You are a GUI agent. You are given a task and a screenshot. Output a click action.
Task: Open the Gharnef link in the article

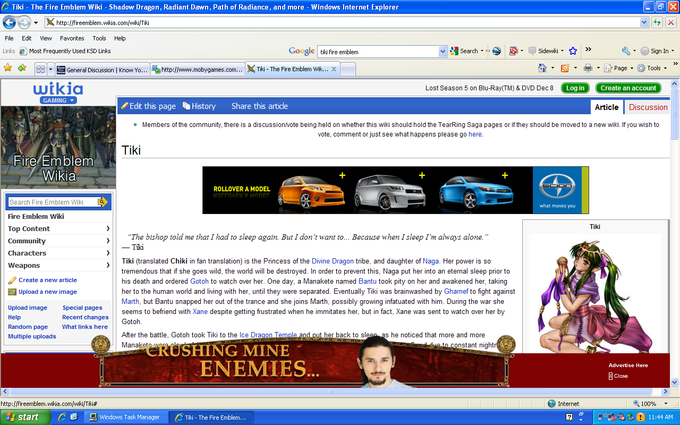456,291
